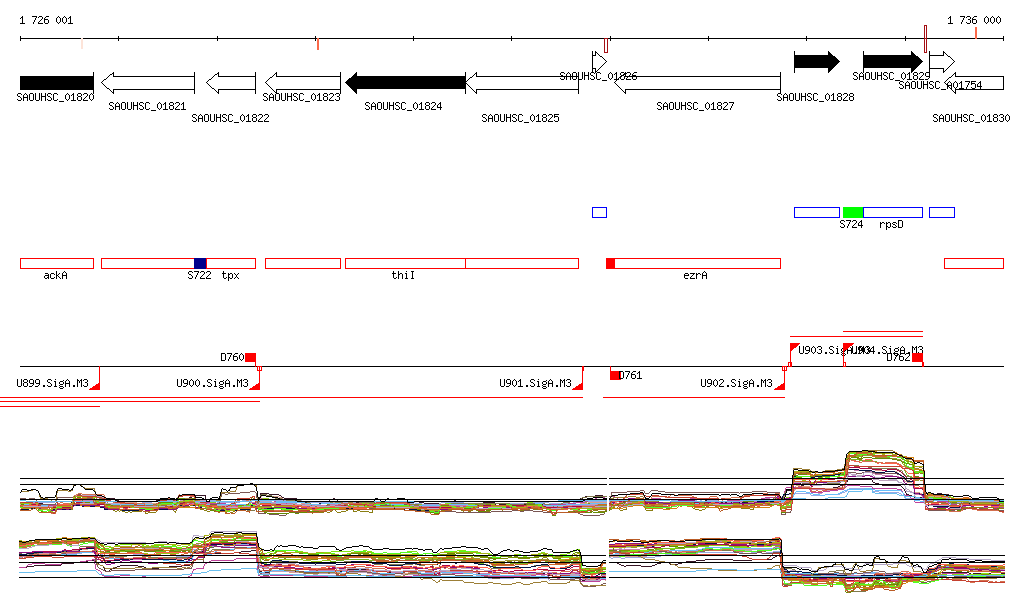Select the small SAOUHSC_01826 arrow
The height and width of the screenshot is (611, 1024).
(600, 62)
